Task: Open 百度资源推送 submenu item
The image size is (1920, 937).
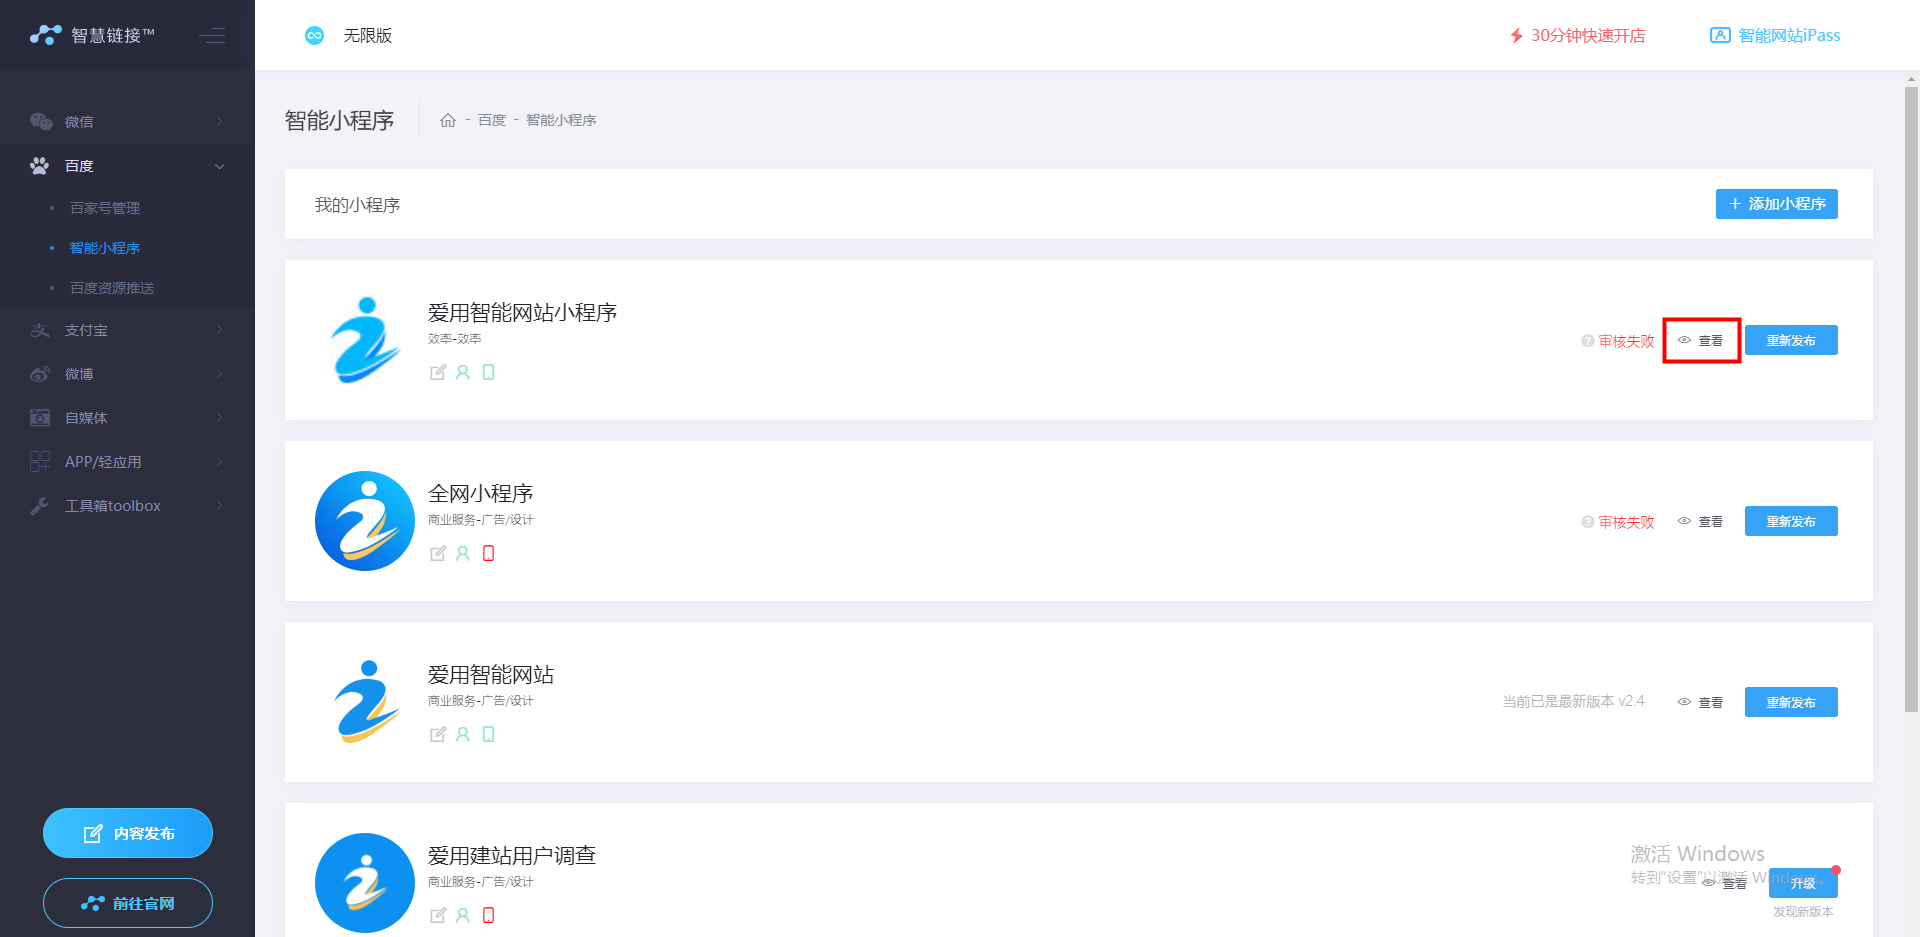Action: (x=112, y=288)
